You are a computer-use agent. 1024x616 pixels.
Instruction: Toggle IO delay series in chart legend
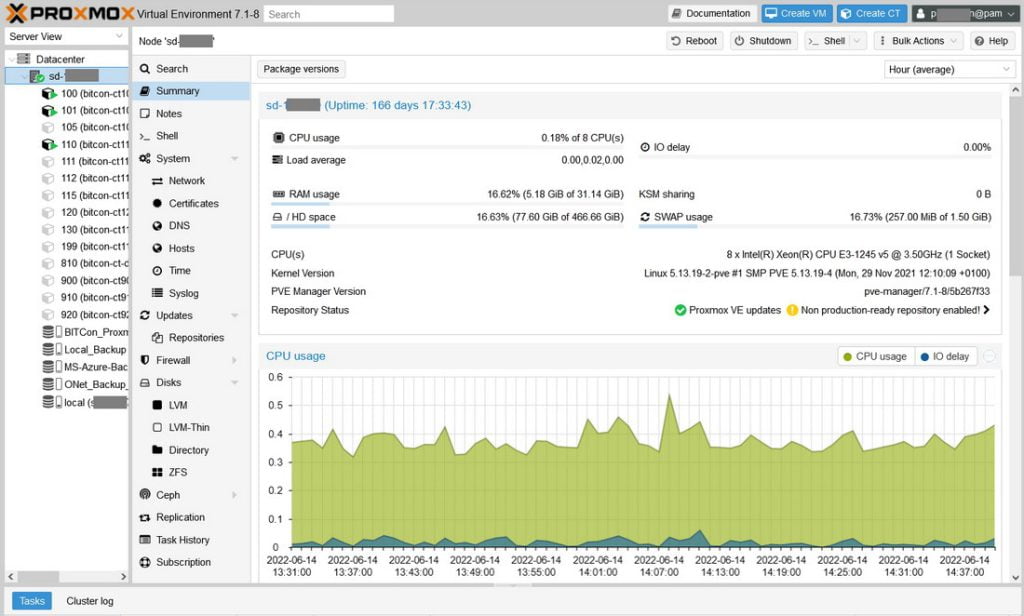pos(945,356)
